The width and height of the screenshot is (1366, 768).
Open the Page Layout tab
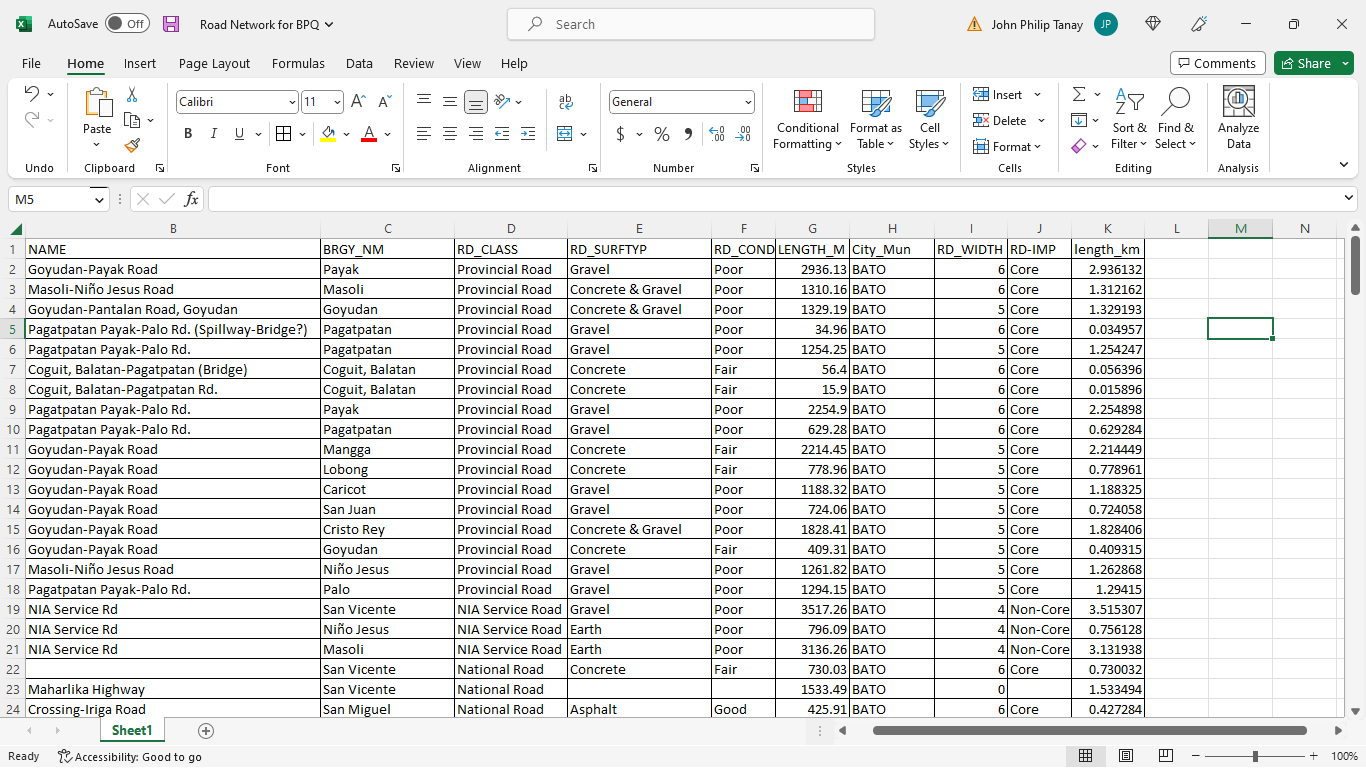point(214,63)
